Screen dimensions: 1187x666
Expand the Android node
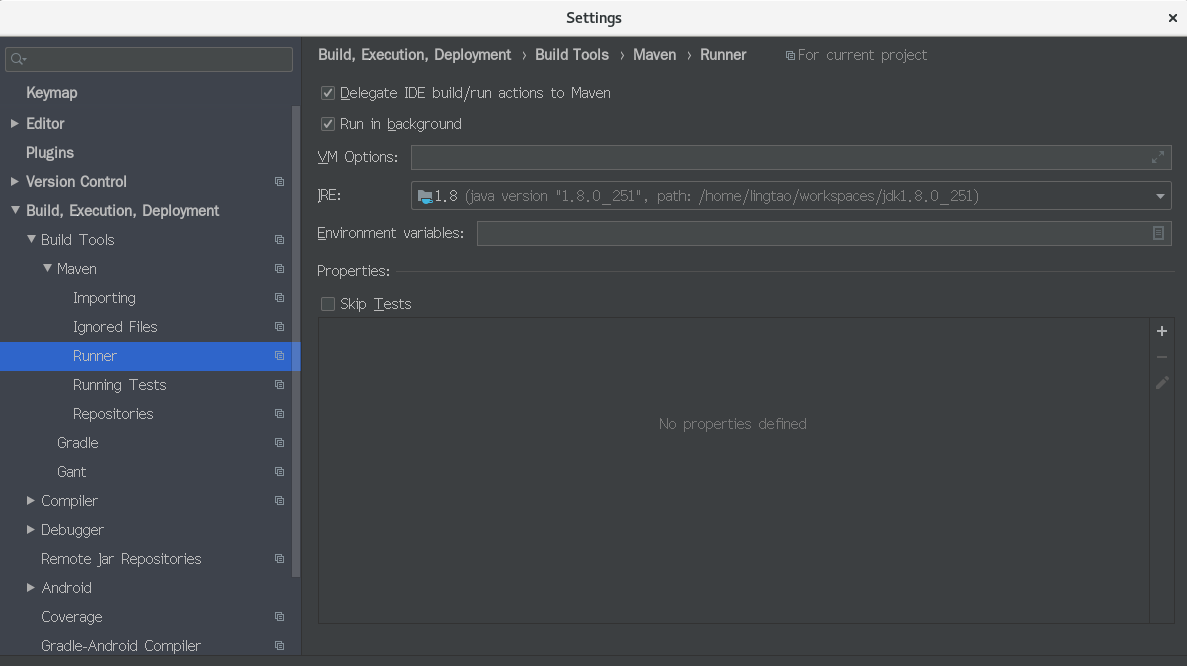coord(30,588)
